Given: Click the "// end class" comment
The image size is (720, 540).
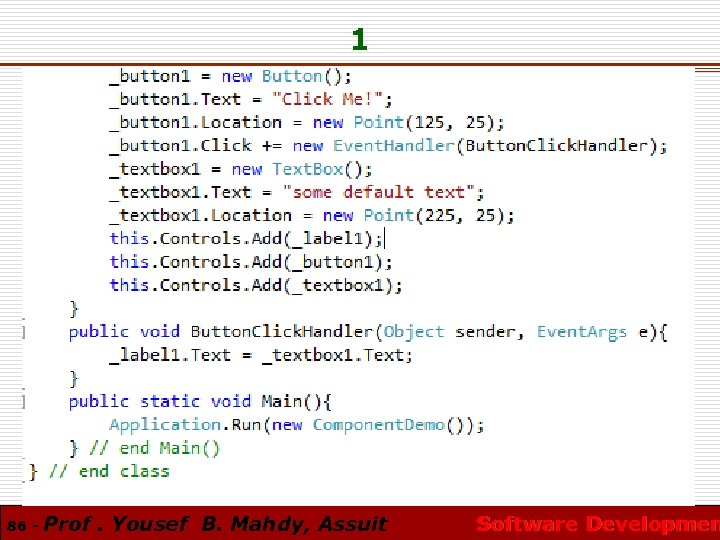Looking at the screenshot, I should click(x=109, y=472).
